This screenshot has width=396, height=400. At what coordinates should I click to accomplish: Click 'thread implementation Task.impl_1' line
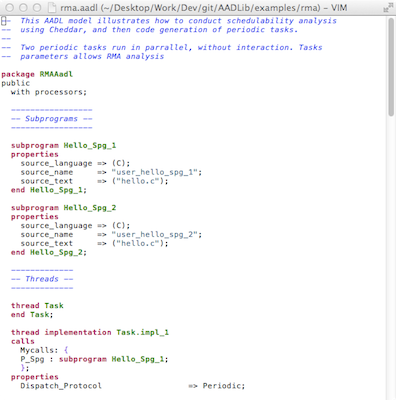pyautogui.click(x=90, y=332)
